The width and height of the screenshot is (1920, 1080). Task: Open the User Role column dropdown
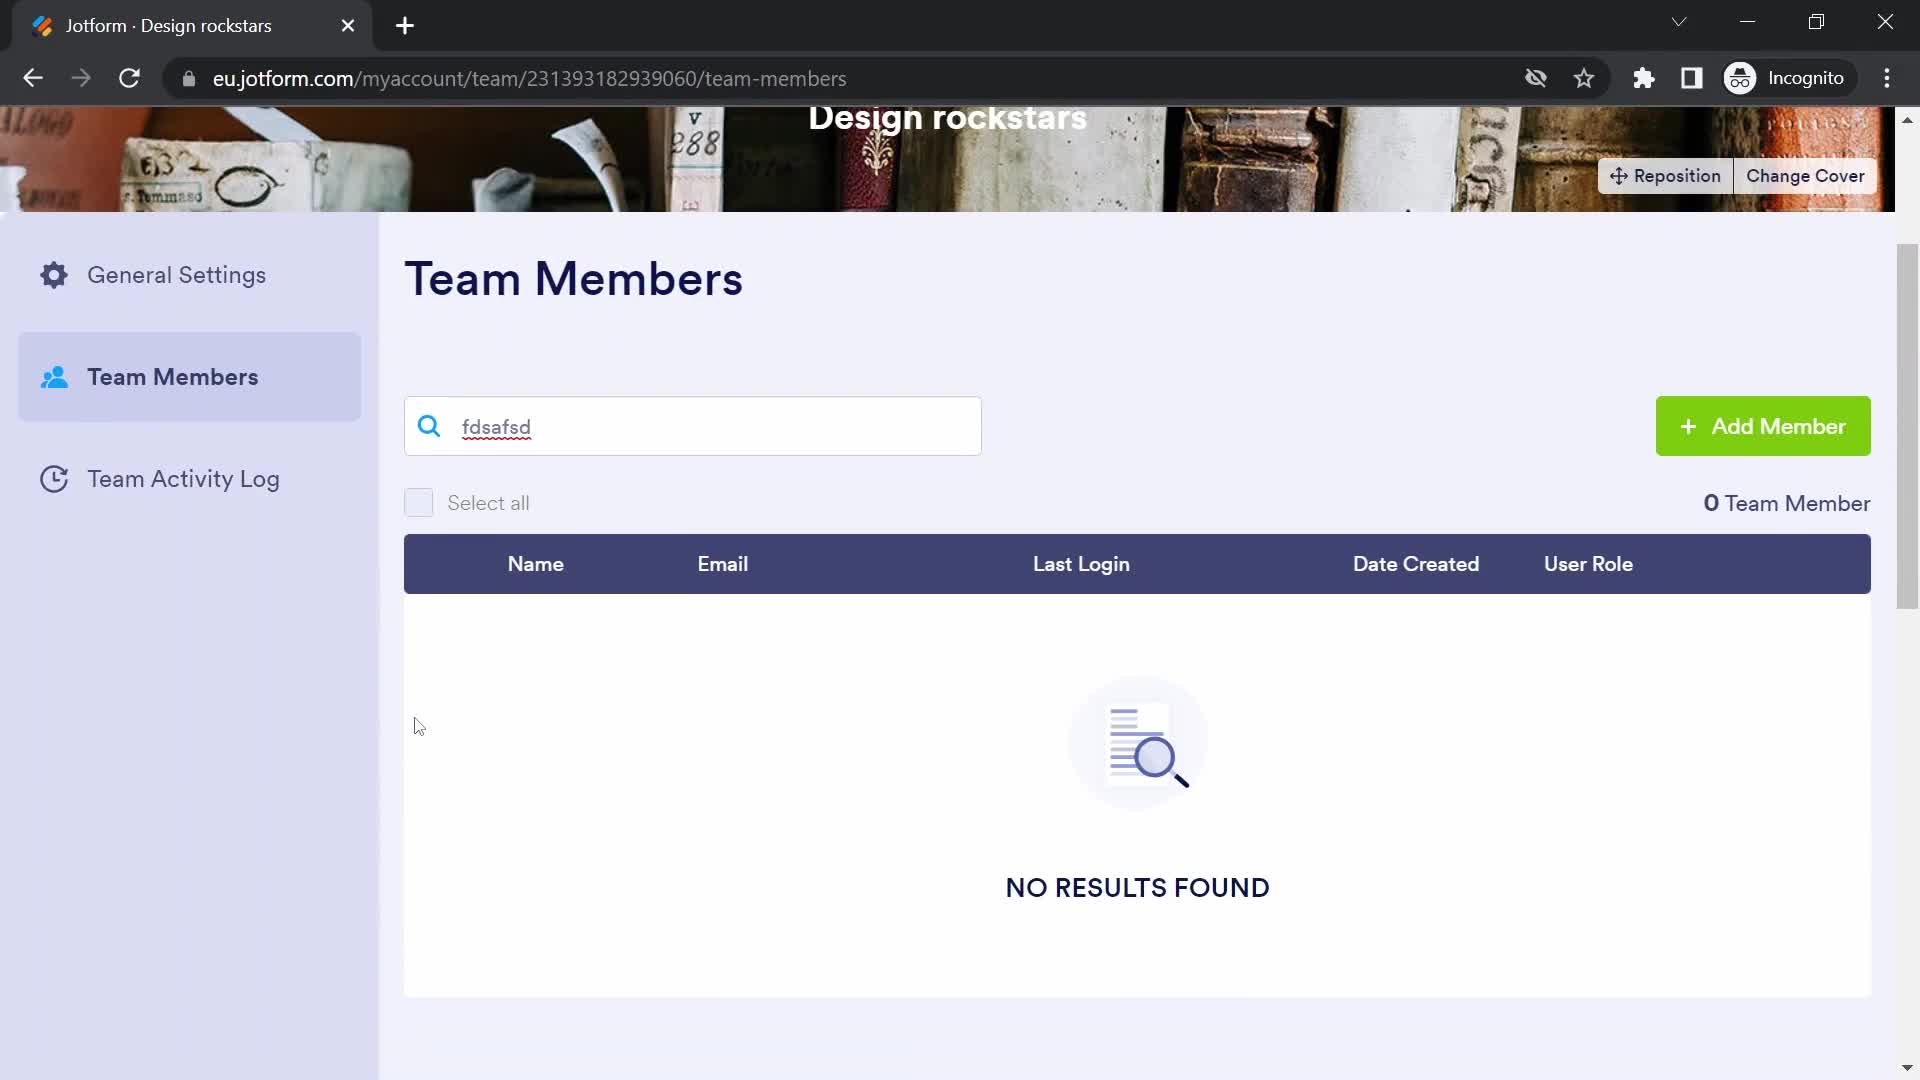click(1589, 564)
